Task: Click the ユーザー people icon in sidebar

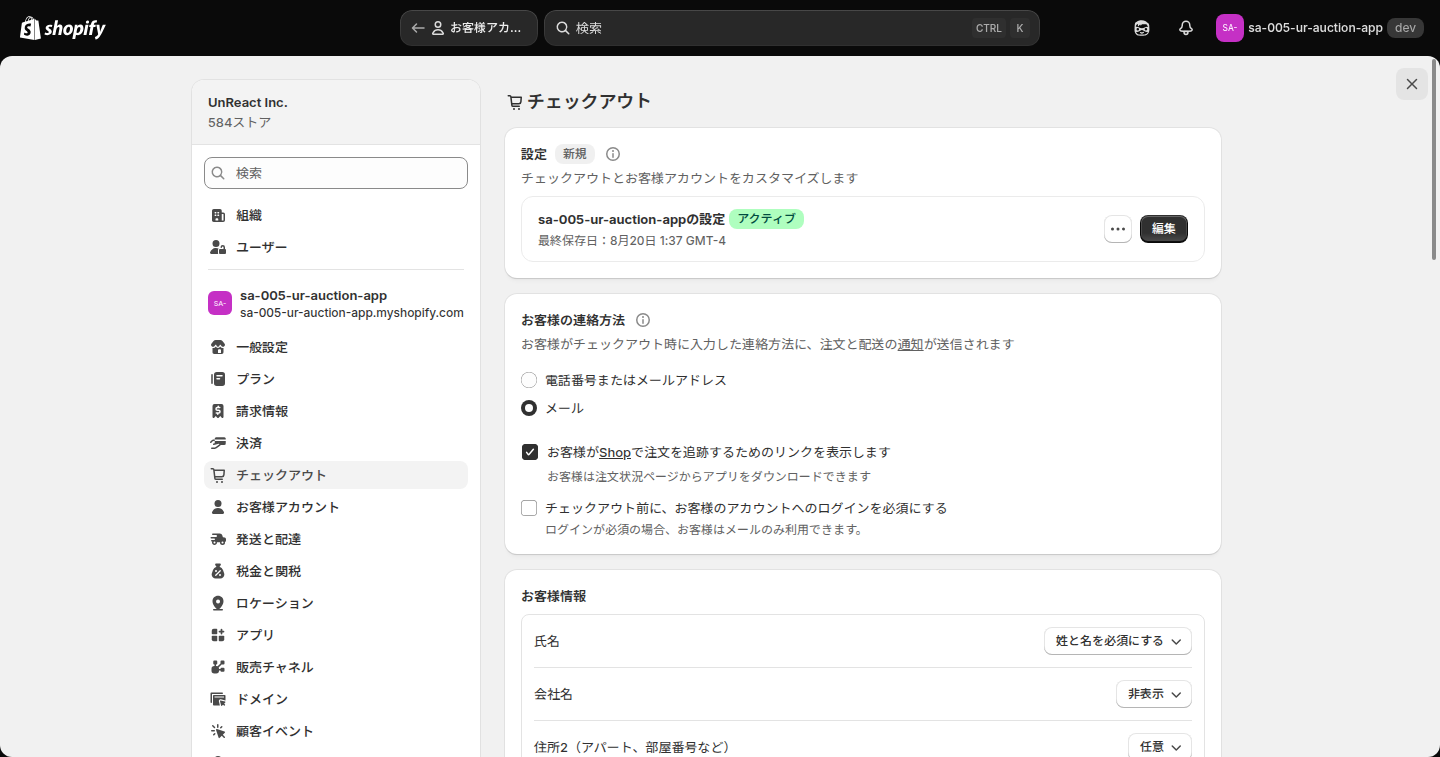Action: pos(218,247)
